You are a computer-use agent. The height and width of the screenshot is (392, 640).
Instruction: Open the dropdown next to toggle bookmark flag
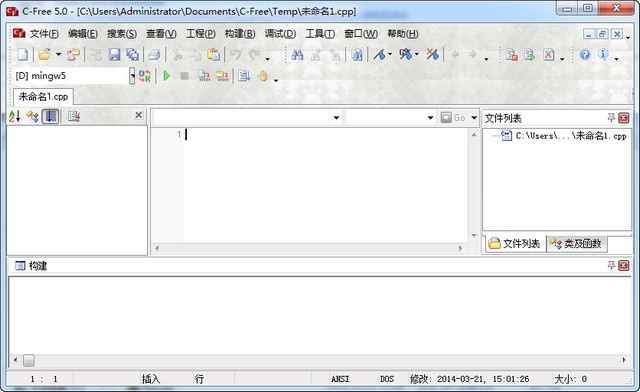point(390,54)
